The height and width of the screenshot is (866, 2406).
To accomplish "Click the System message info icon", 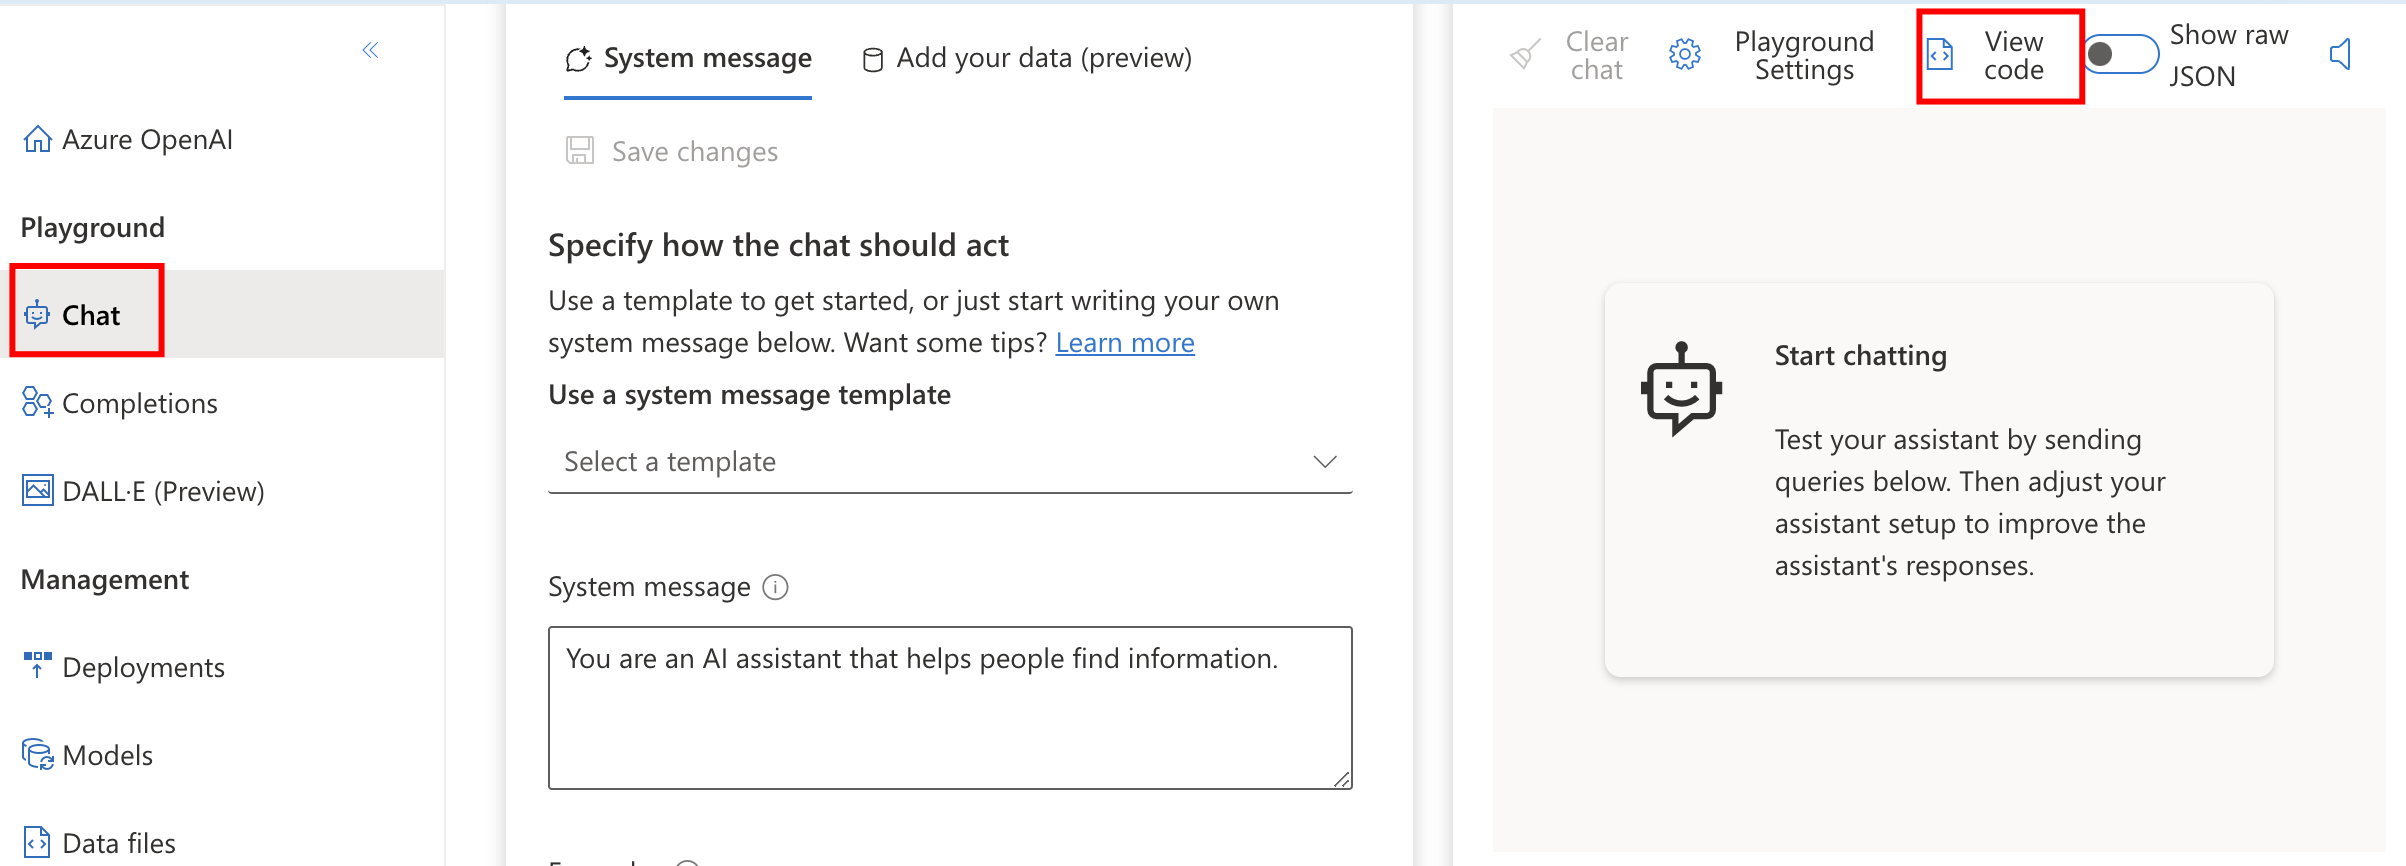I will tap(775, 587).
